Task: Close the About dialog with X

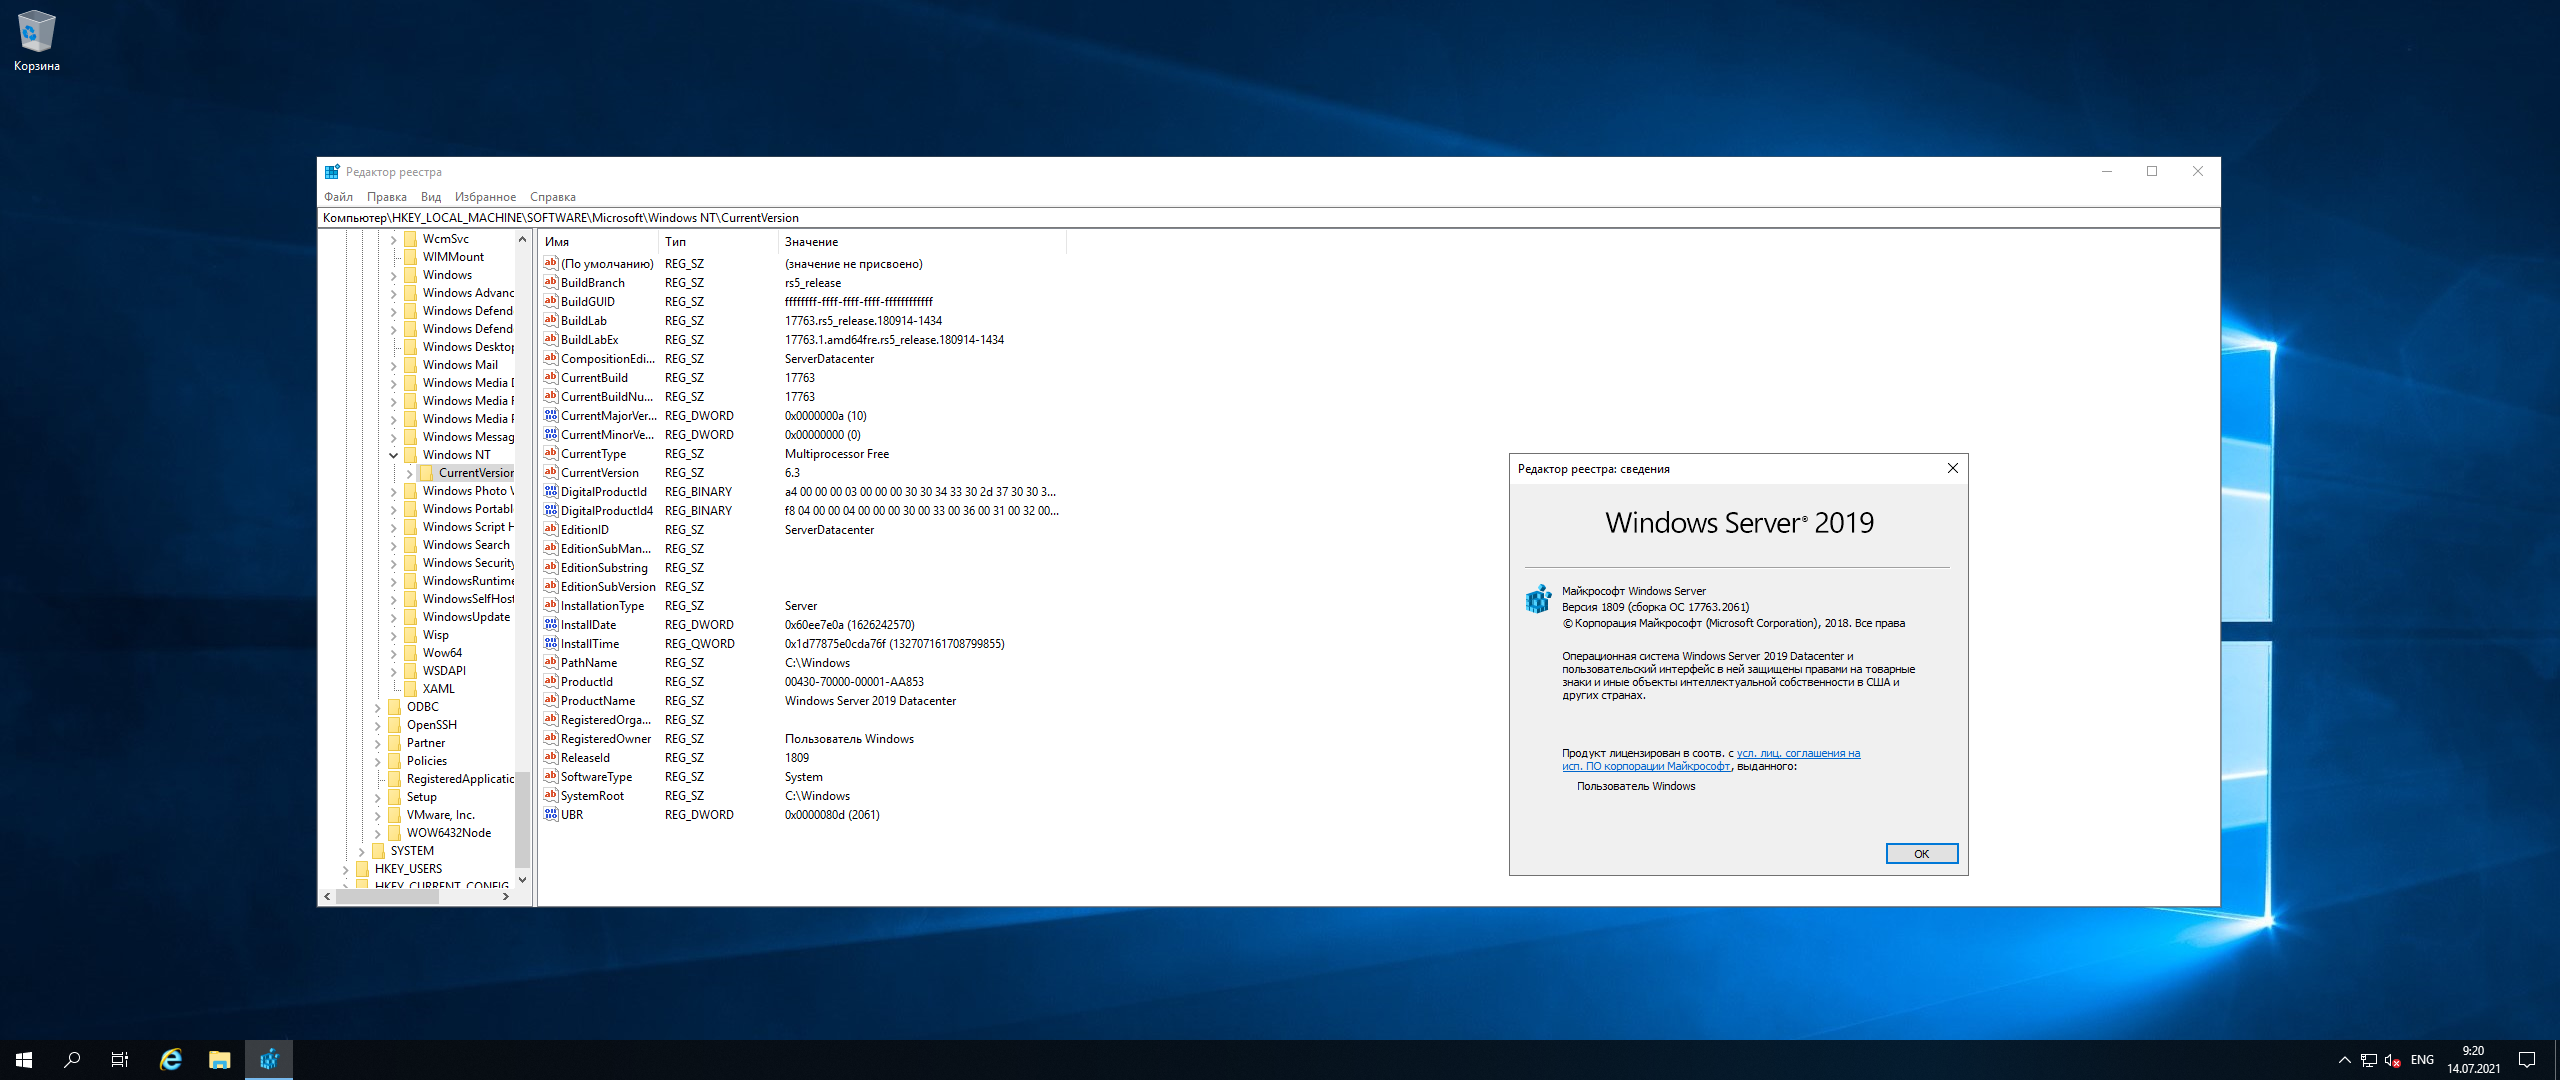Action: [1952, 468]
